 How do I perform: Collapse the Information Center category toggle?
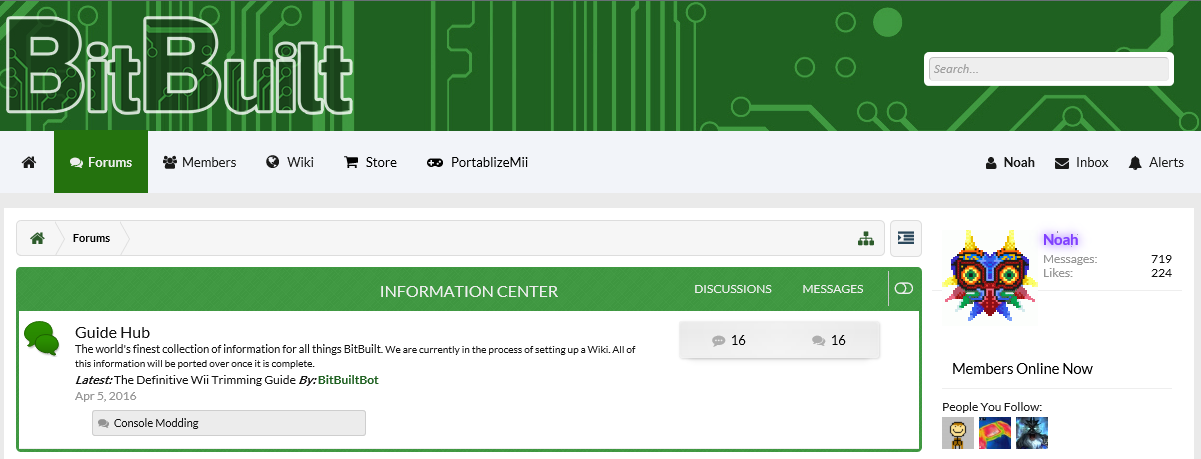[x=904, y=288]
